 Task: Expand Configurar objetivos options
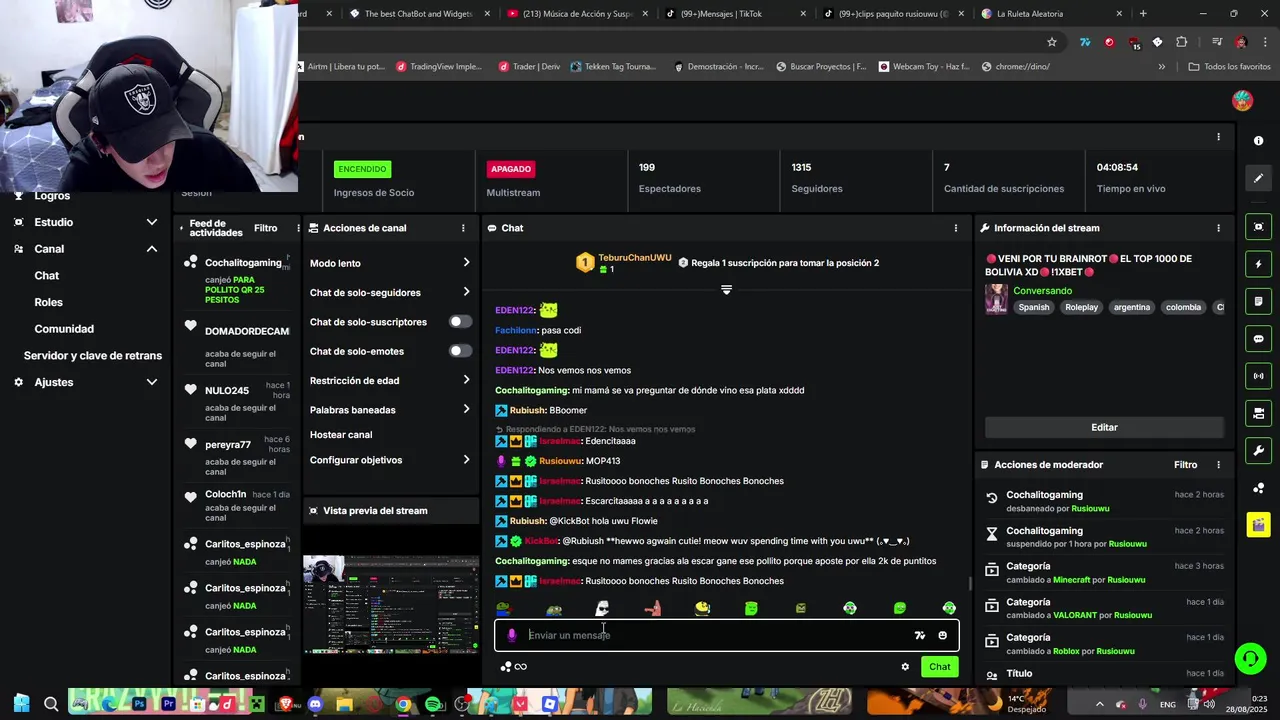466,460
